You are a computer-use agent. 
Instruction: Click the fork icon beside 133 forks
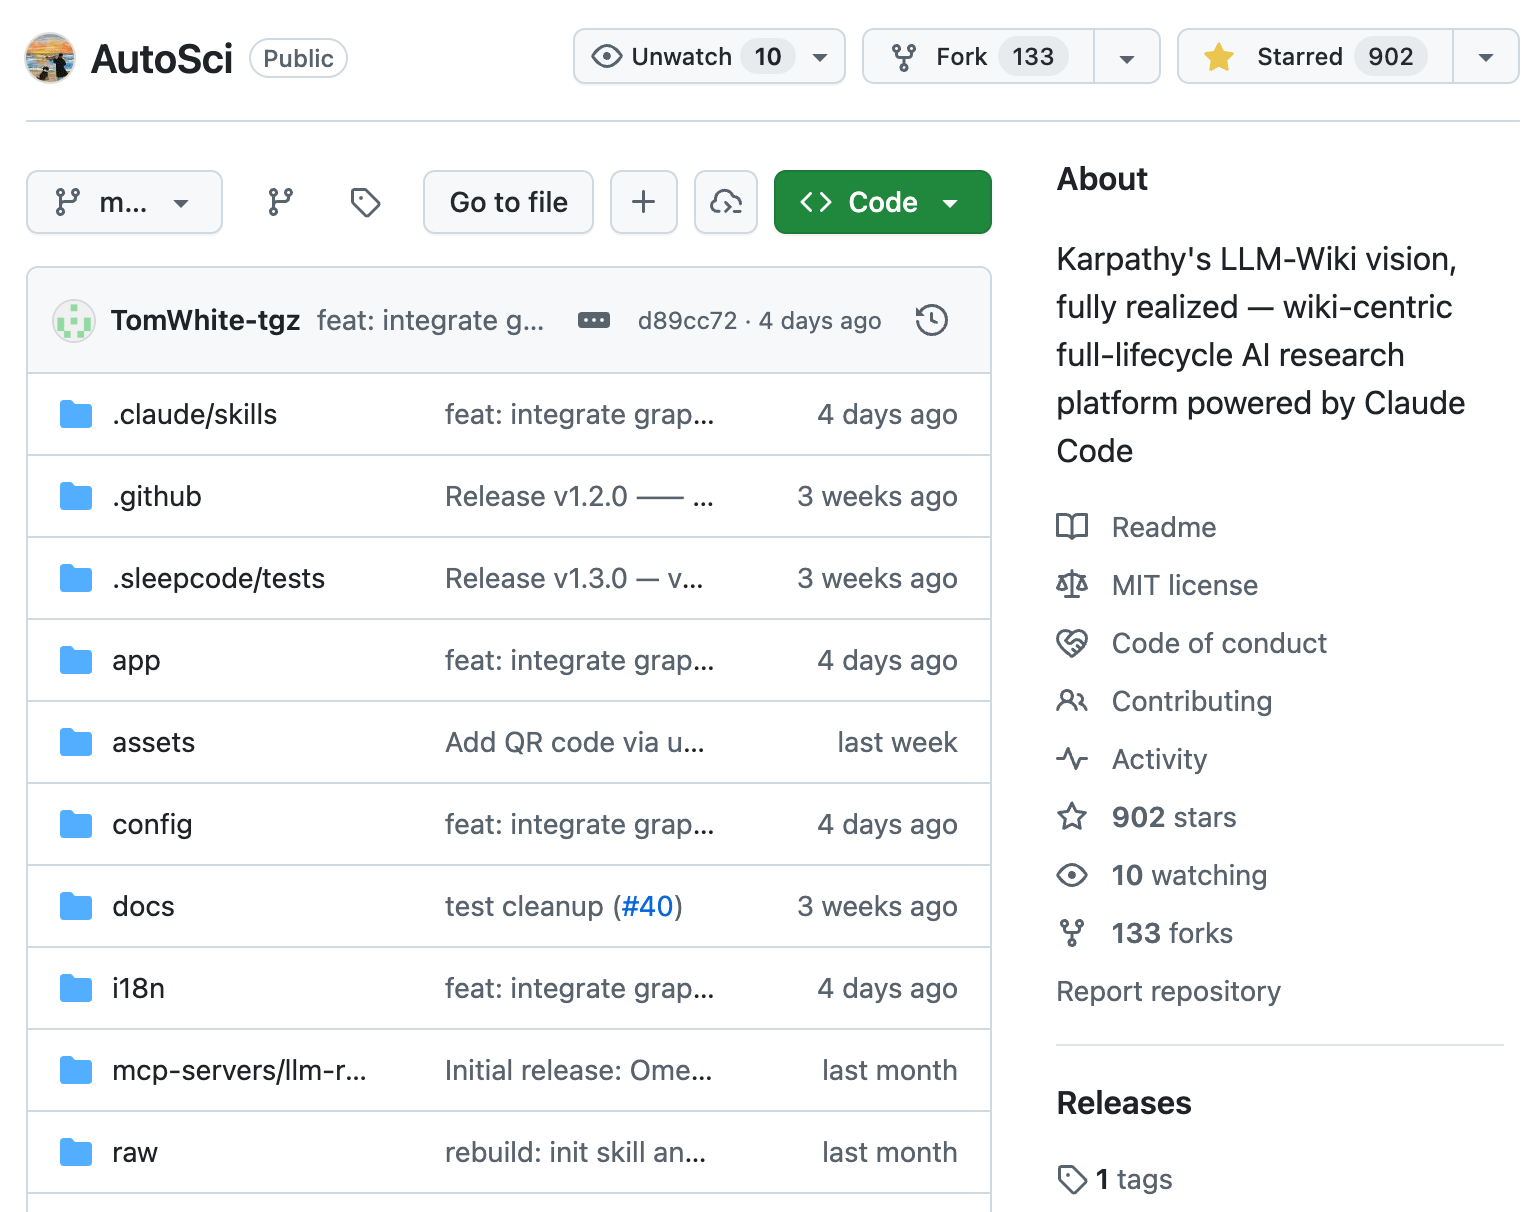[1072, 933]
